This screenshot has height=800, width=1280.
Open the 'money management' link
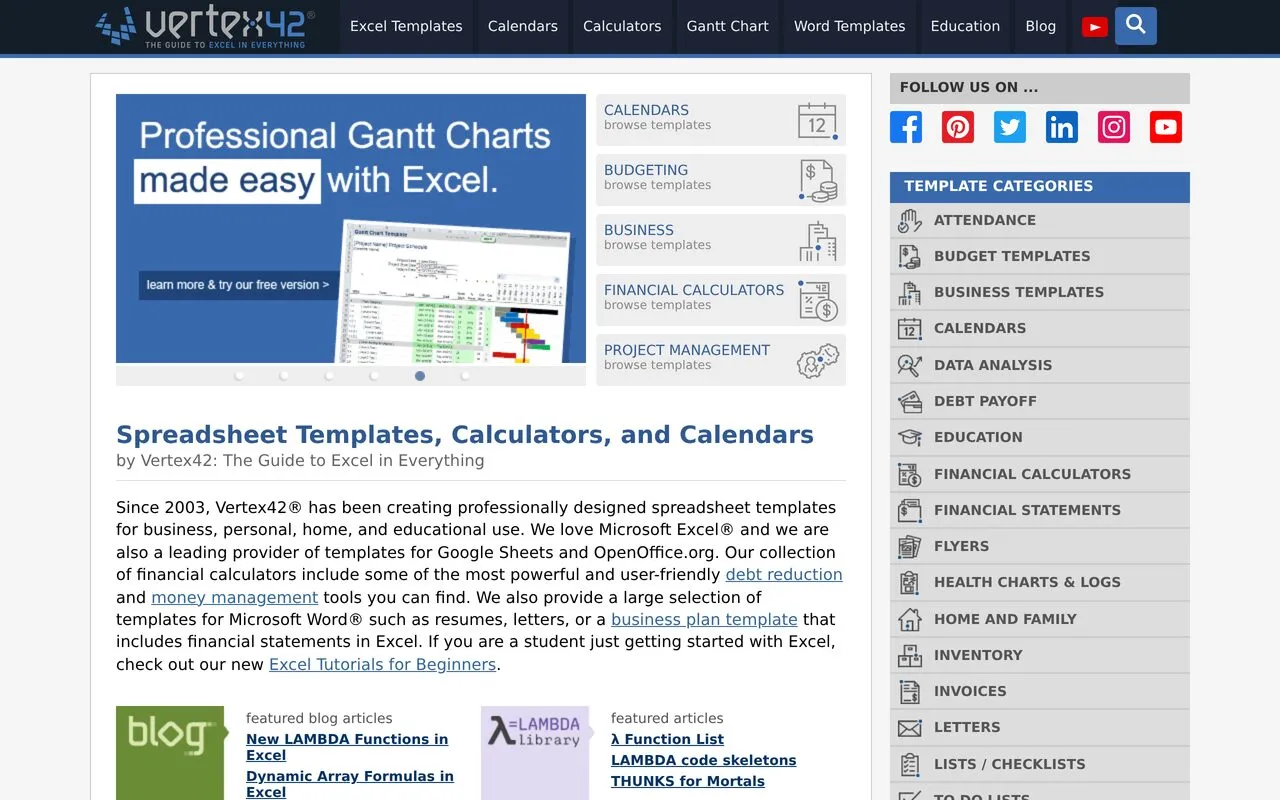point(235,597)
